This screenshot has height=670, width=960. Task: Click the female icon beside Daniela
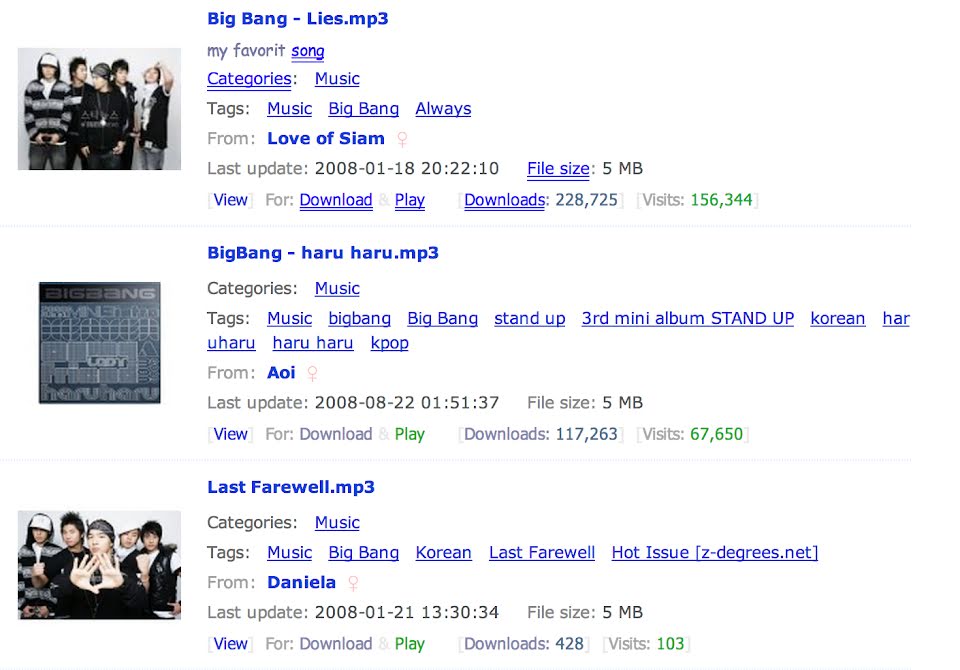tap(353, 583)
